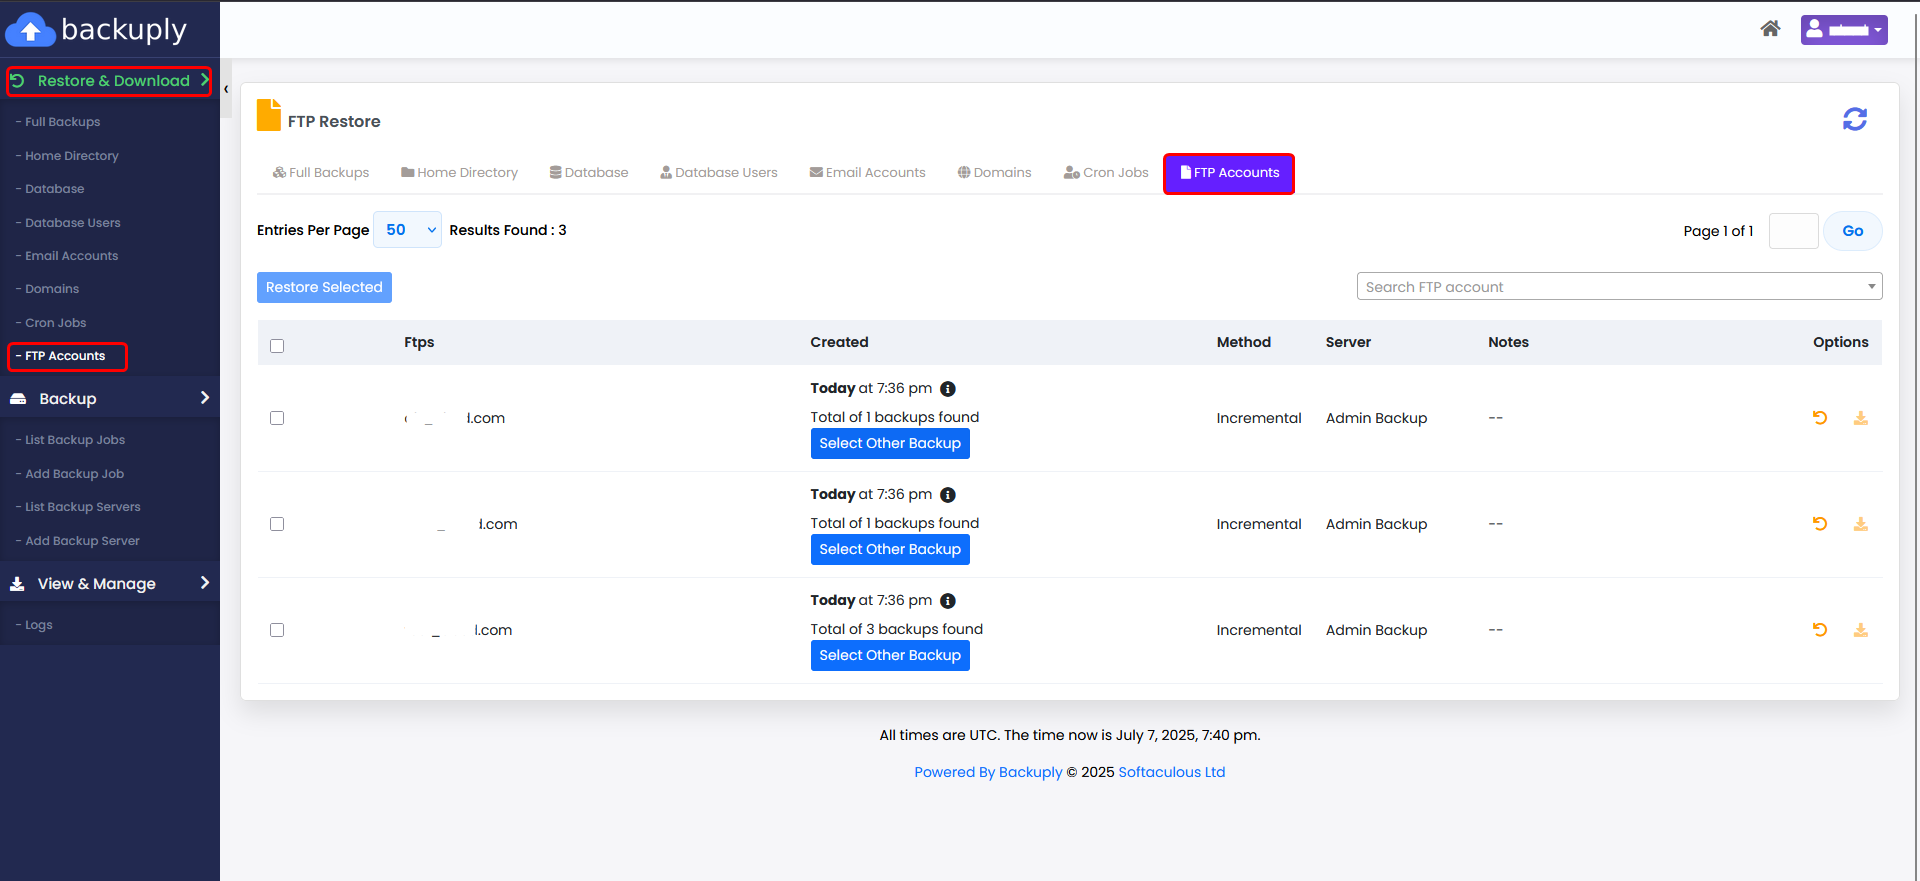Click the View & Manage download icon
This screenshot has width=1920, height=881.
point(17,584)
